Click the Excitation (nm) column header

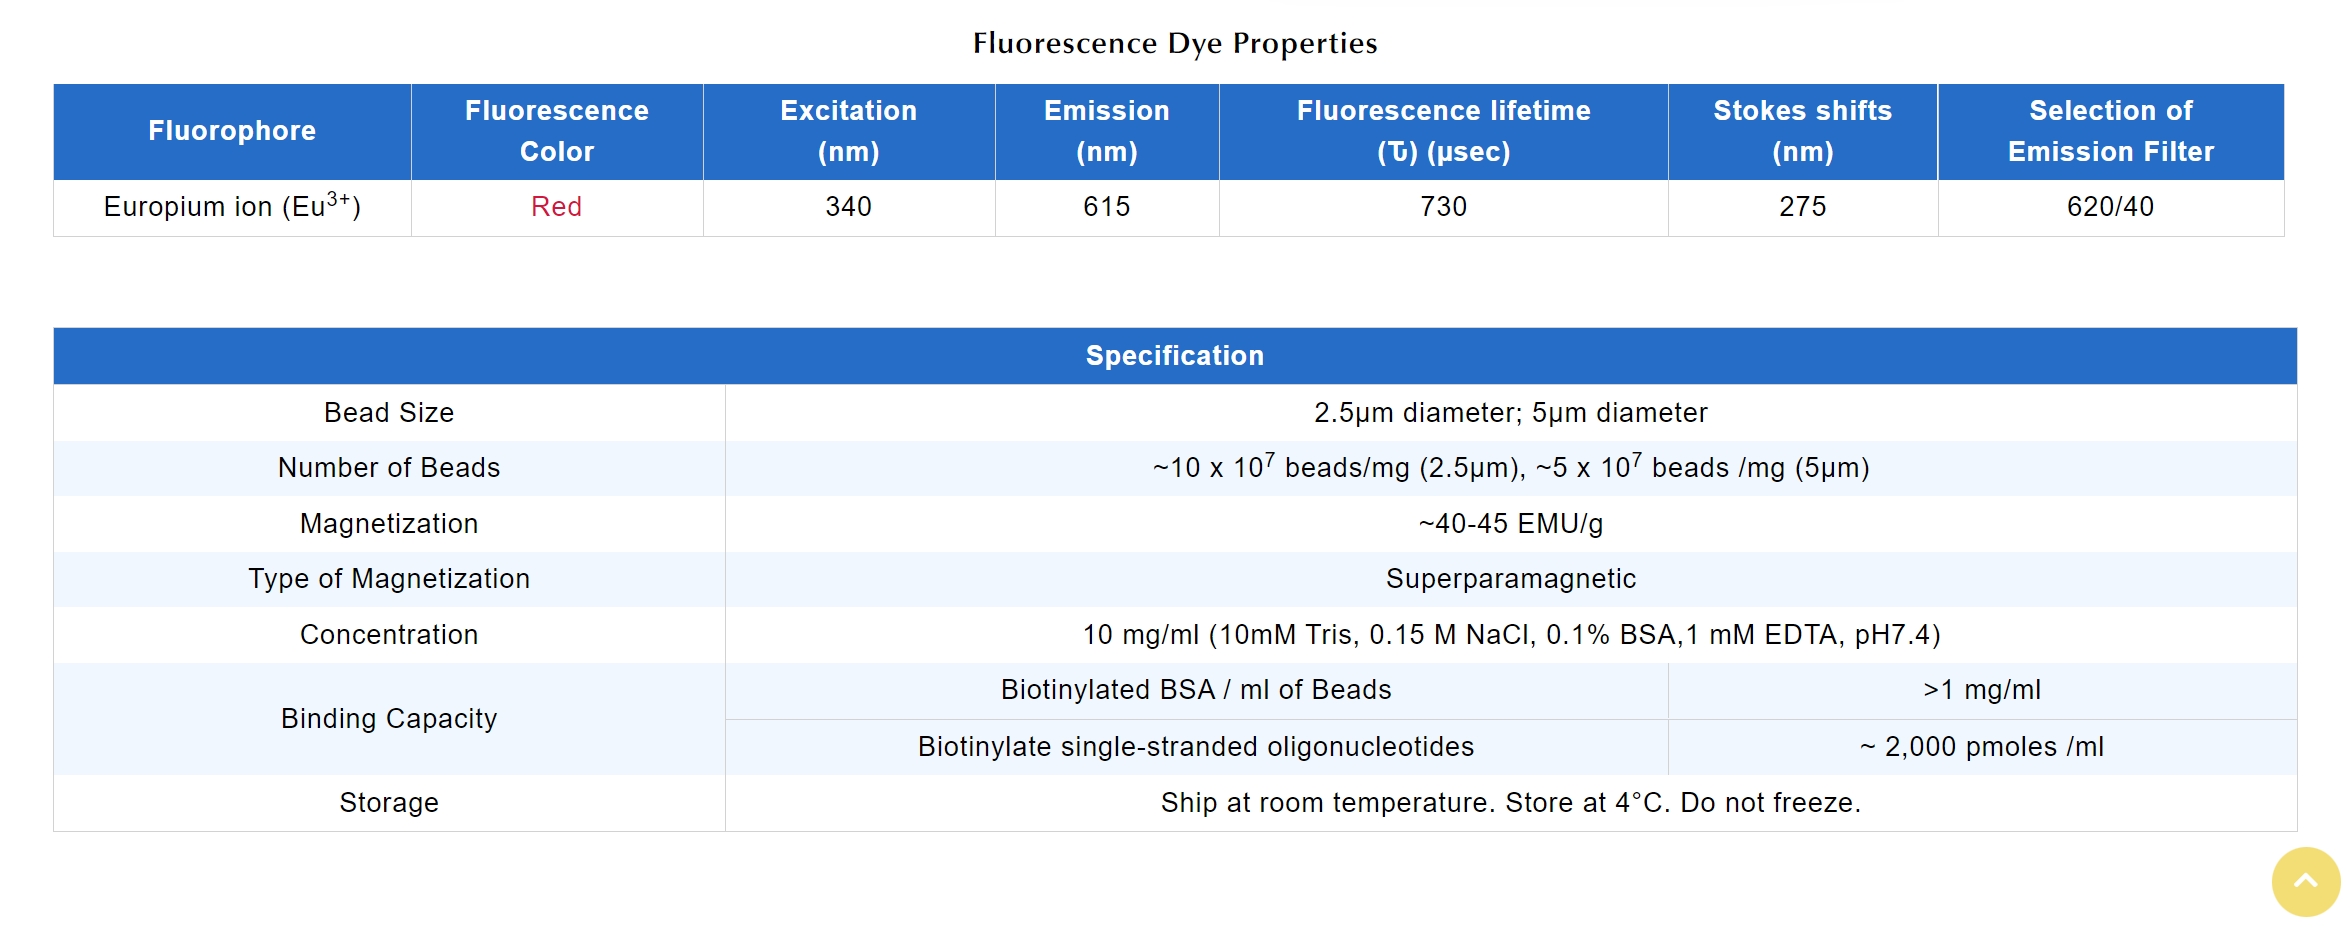[x=848, y=131]
